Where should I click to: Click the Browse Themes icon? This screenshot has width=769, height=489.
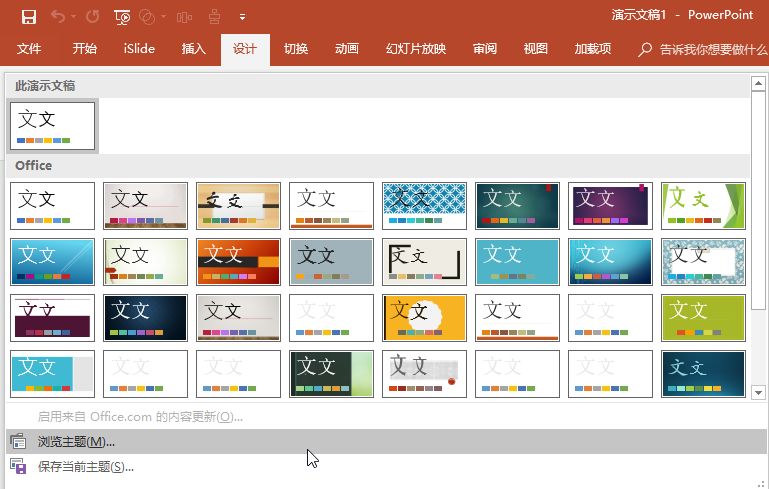tap(18, 441)
